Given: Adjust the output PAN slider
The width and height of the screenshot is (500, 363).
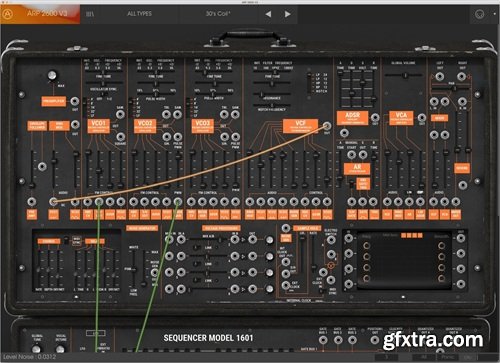Looking at the screenshot, I should point(451,88).
